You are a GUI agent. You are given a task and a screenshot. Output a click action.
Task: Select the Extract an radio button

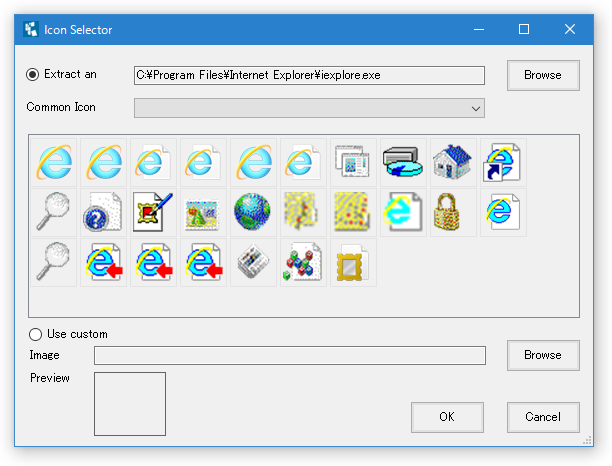pyautogui.click(x=32, y=74)
